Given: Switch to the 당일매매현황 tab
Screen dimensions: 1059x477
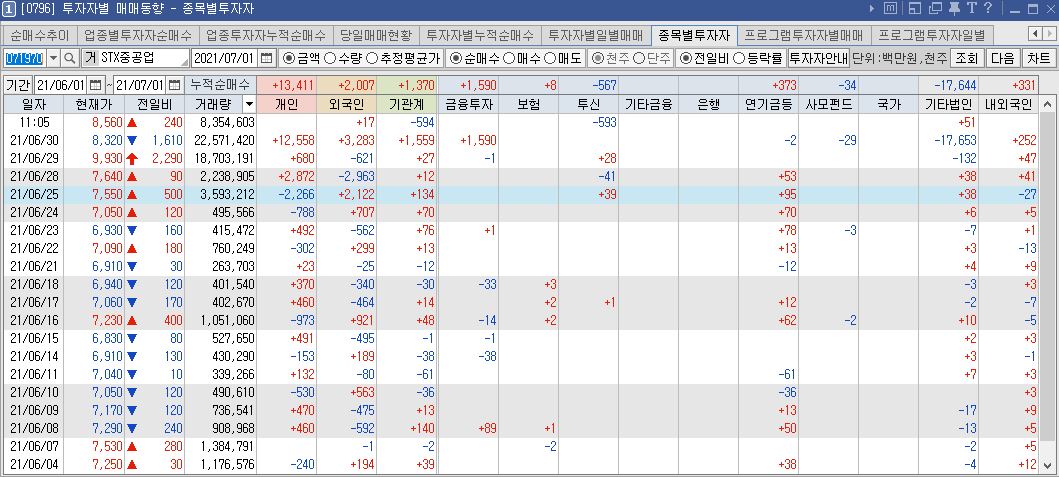Looking at the screenshot, I should (376, 34).
